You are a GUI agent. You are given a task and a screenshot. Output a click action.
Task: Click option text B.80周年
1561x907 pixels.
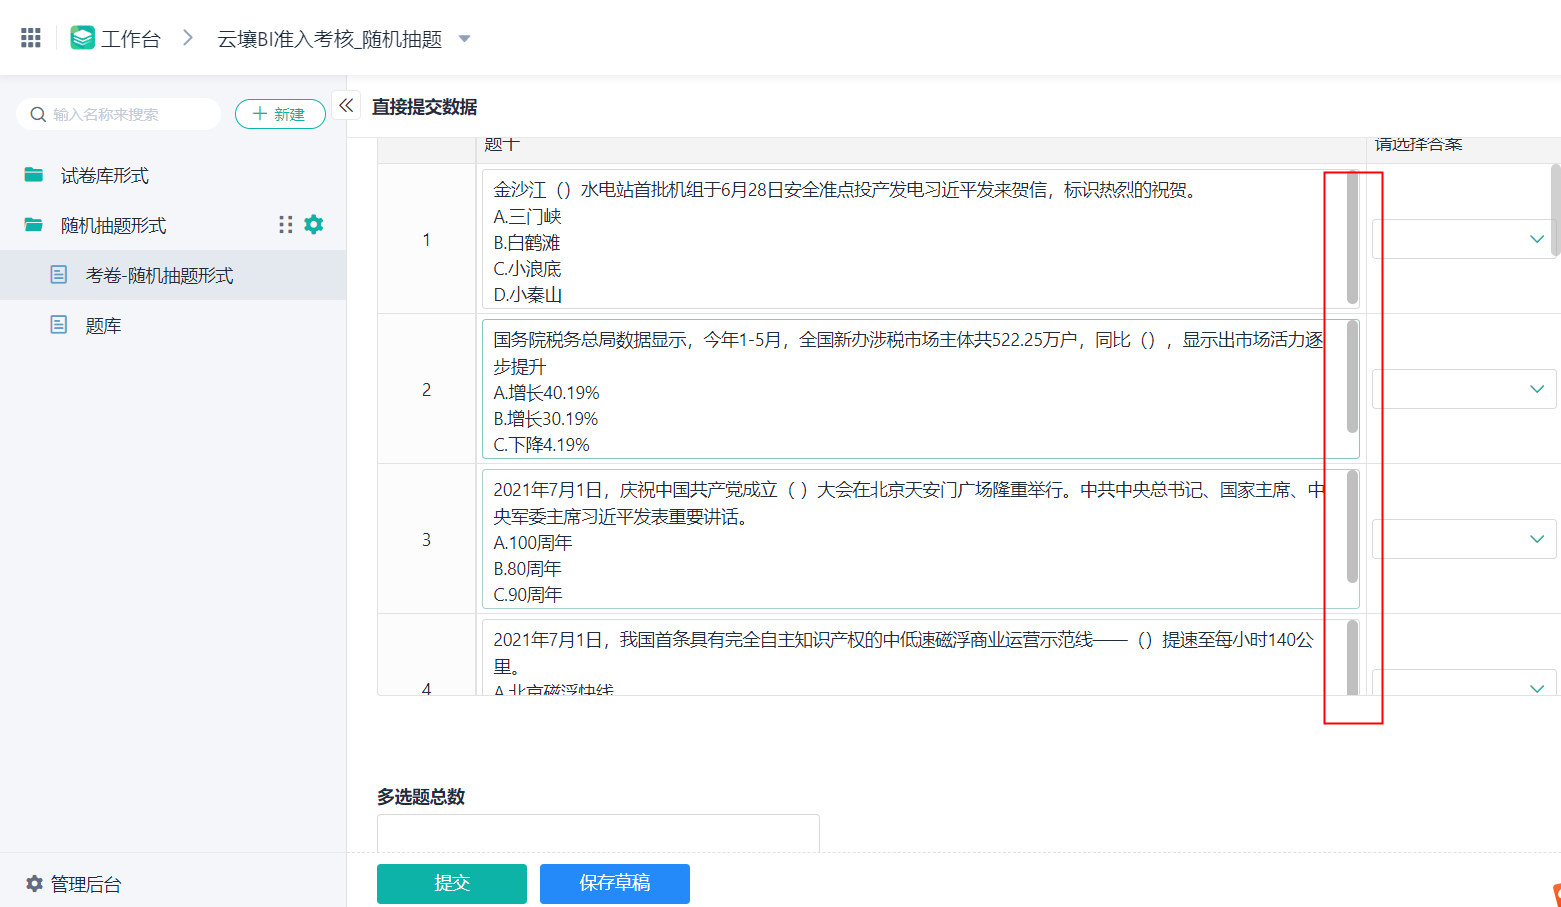[527, 569]
